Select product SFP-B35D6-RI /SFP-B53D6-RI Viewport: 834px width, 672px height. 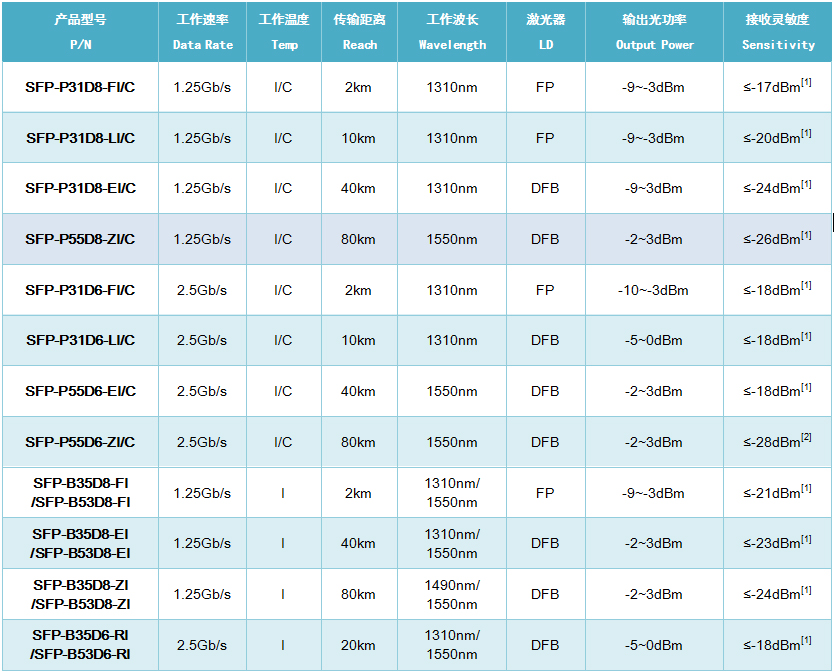point(80,645)
